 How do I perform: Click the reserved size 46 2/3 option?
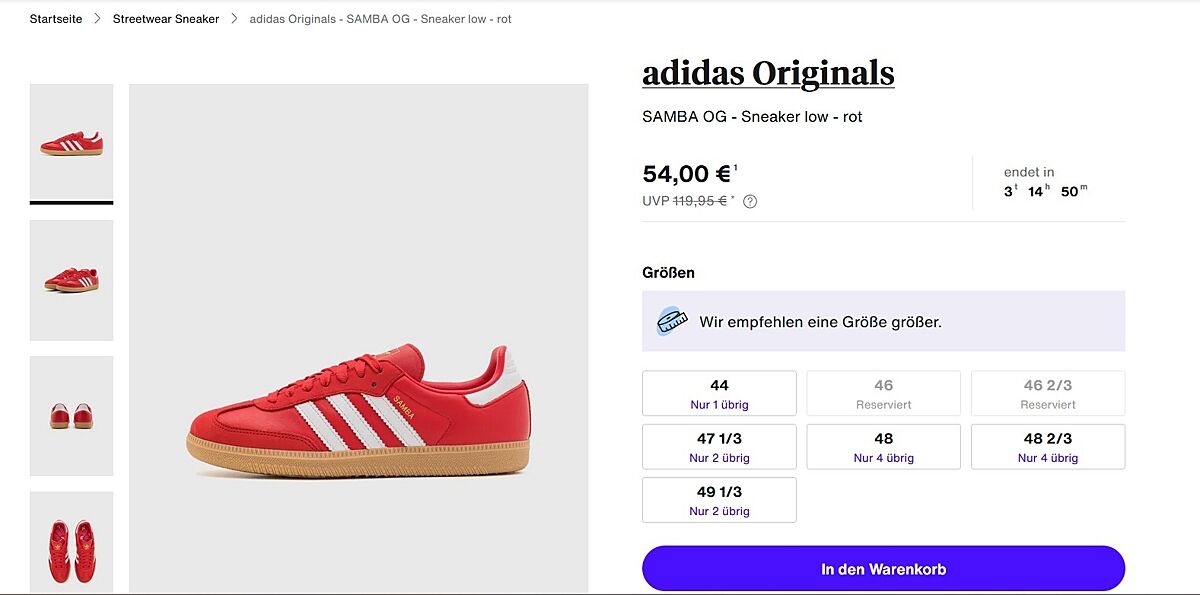[1047, 394]
